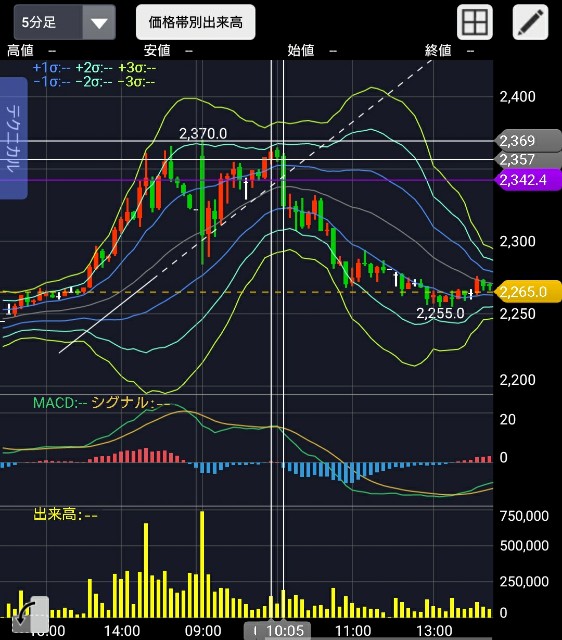Tap the 2,400 price axis label
Viewport: 562px width, 640px height.
[518, 97]
